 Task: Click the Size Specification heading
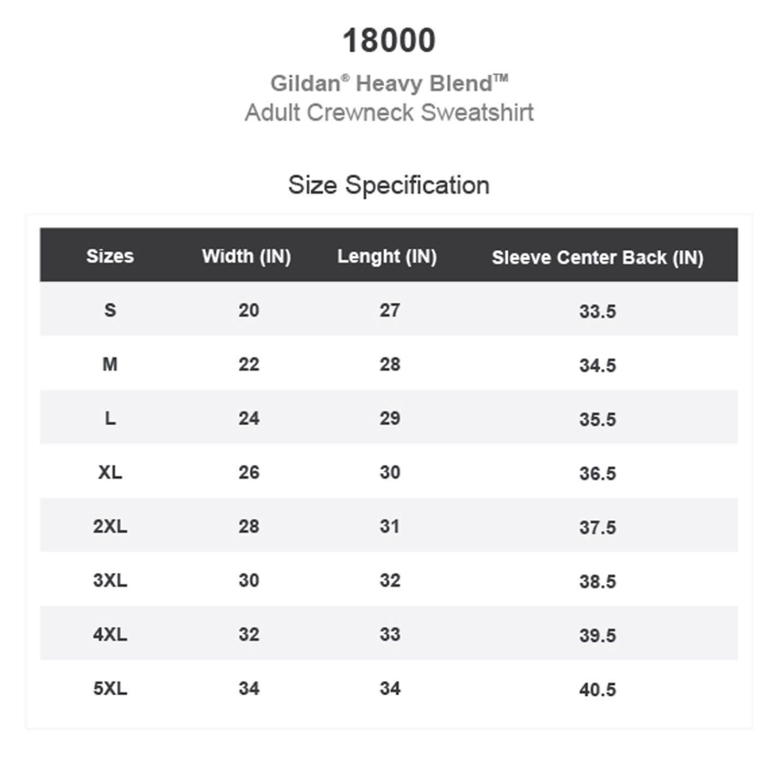pos(389,185)
